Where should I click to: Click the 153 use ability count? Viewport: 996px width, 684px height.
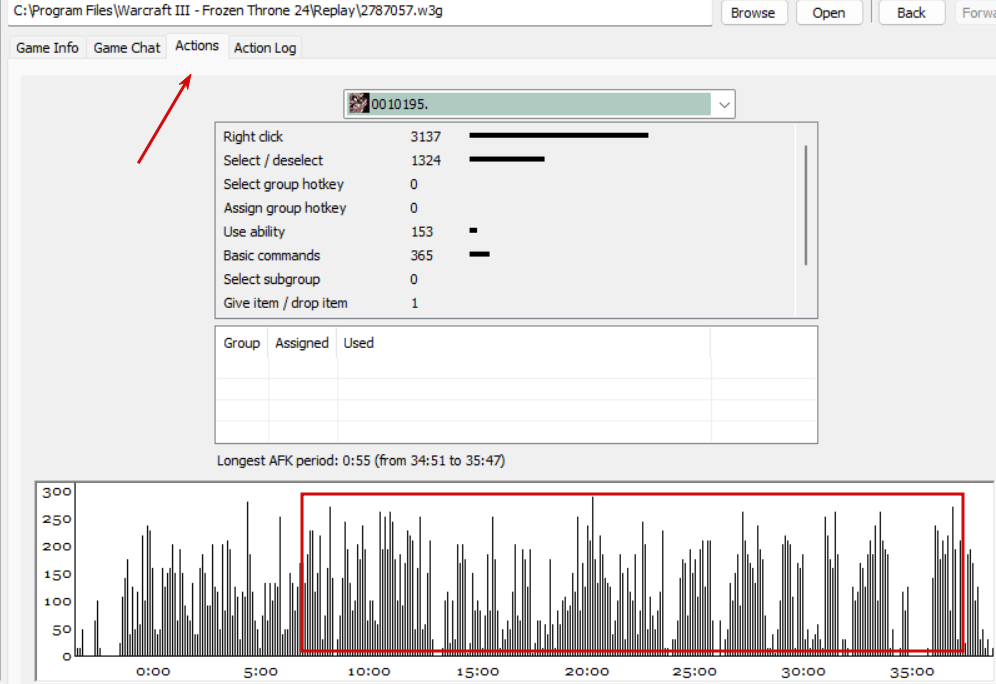click(422, 232)
